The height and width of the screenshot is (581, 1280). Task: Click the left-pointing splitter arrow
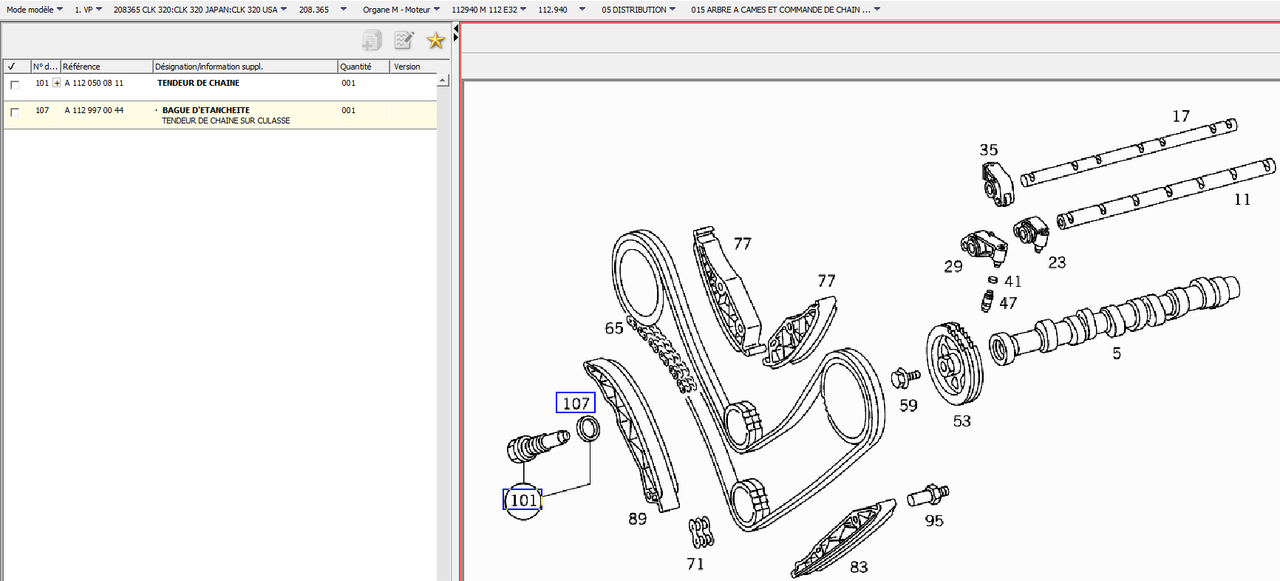[456, 30]
